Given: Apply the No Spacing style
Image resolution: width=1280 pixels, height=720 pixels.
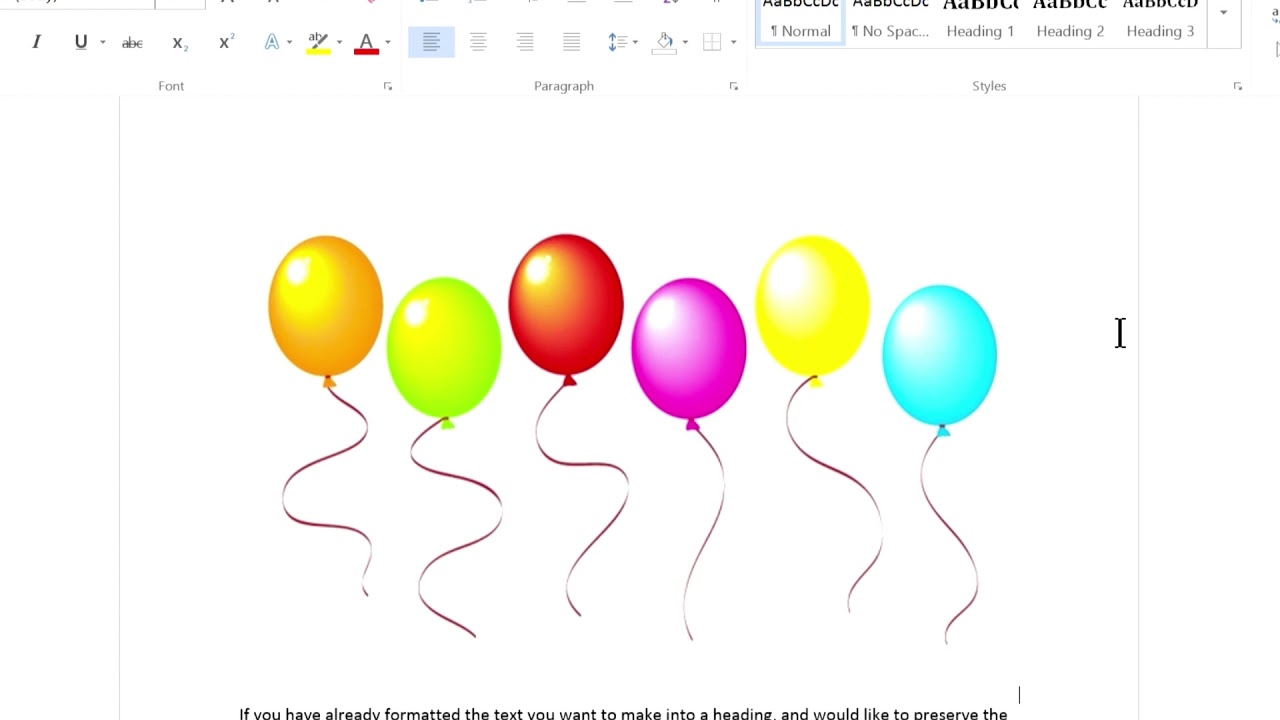Looking at the screenshot, I should (890, 22).
